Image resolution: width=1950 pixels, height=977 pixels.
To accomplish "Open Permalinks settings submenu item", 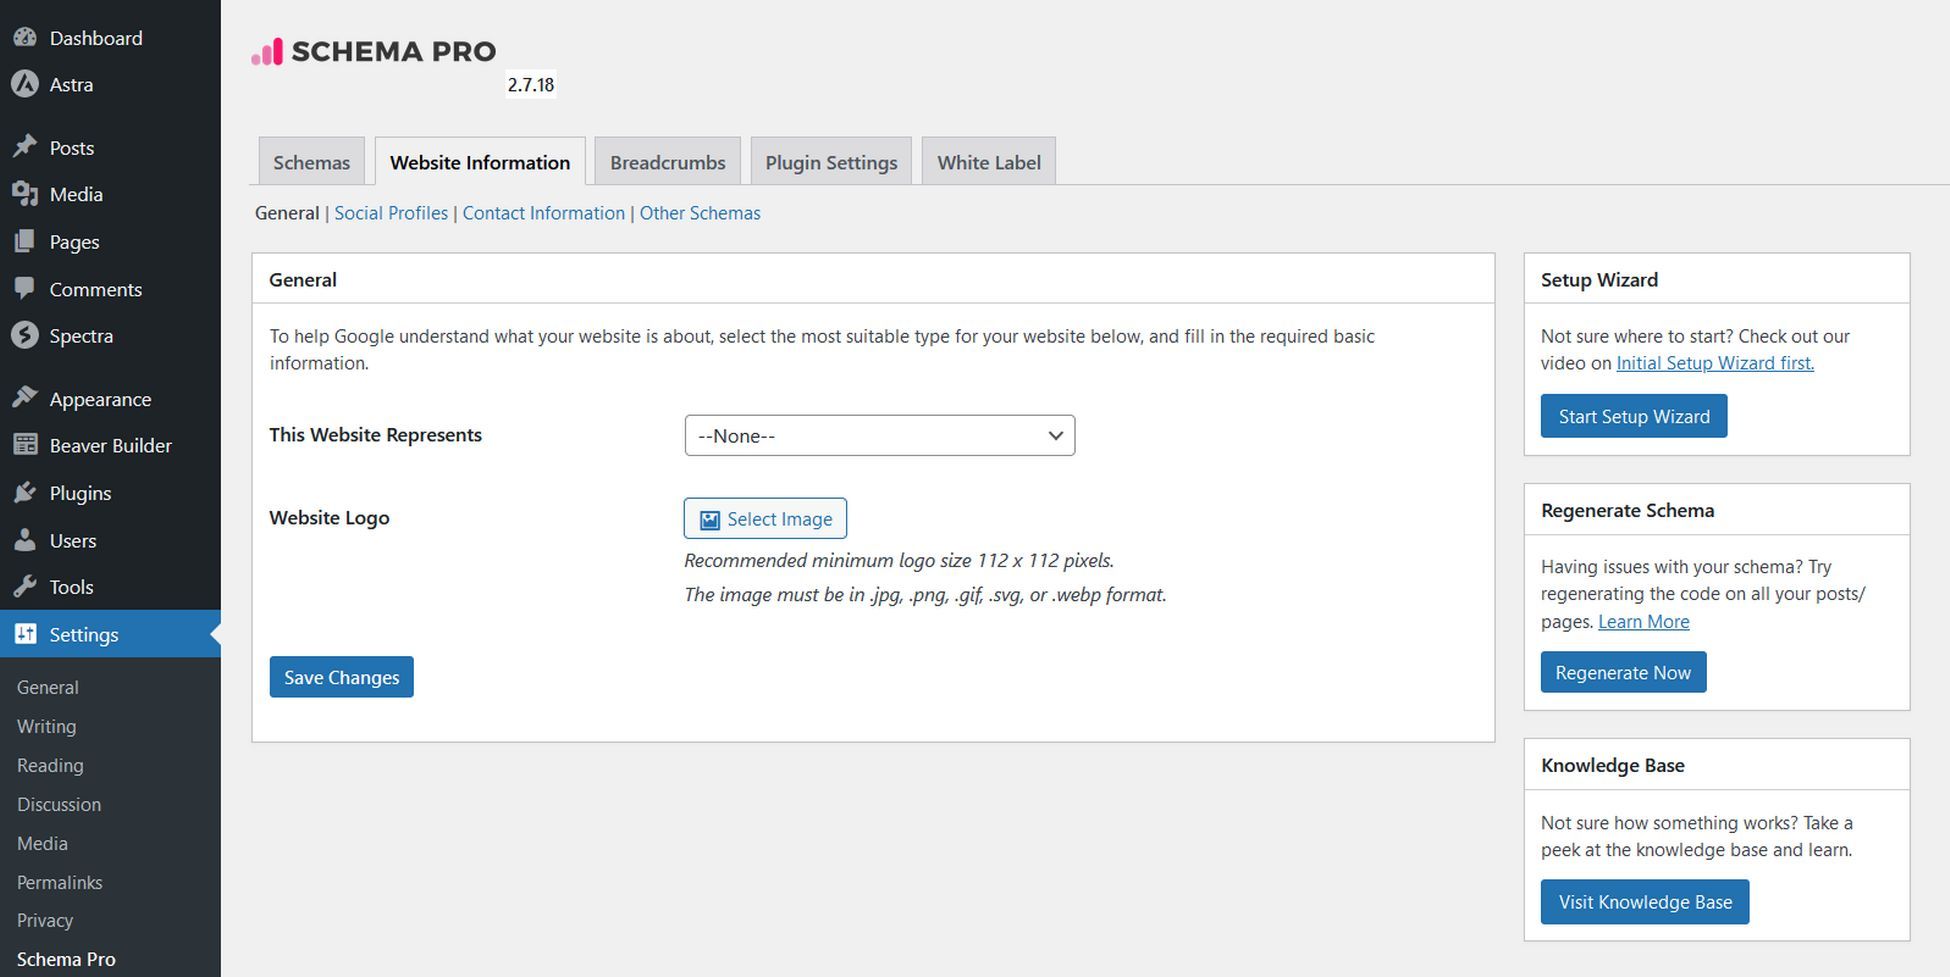I will 60,882.
